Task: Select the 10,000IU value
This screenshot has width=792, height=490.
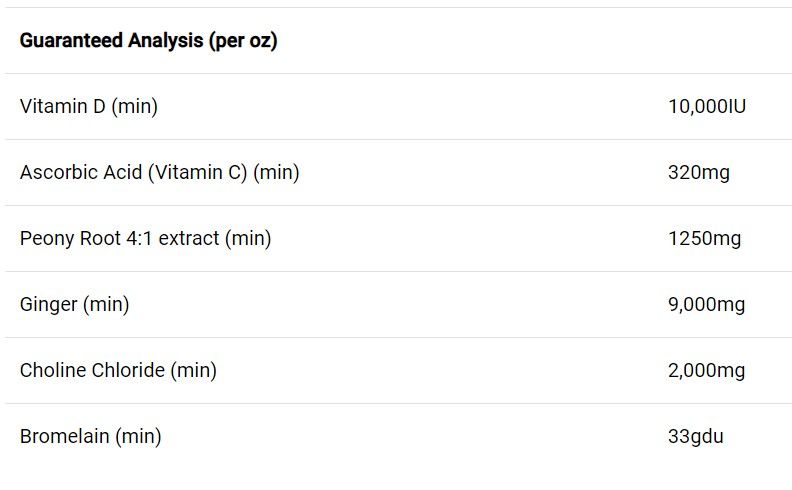Action: [x=706, y=106]
